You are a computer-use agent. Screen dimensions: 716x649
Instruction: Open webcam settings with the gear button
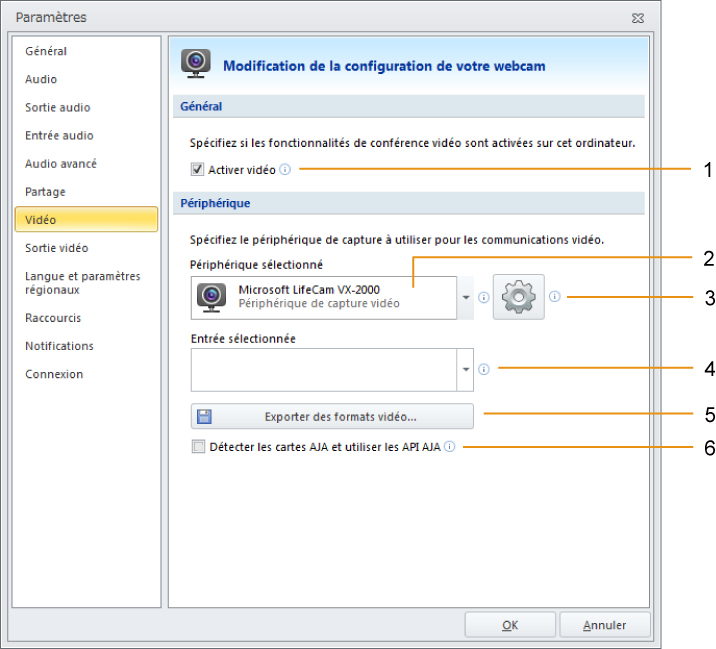[518, 297]
